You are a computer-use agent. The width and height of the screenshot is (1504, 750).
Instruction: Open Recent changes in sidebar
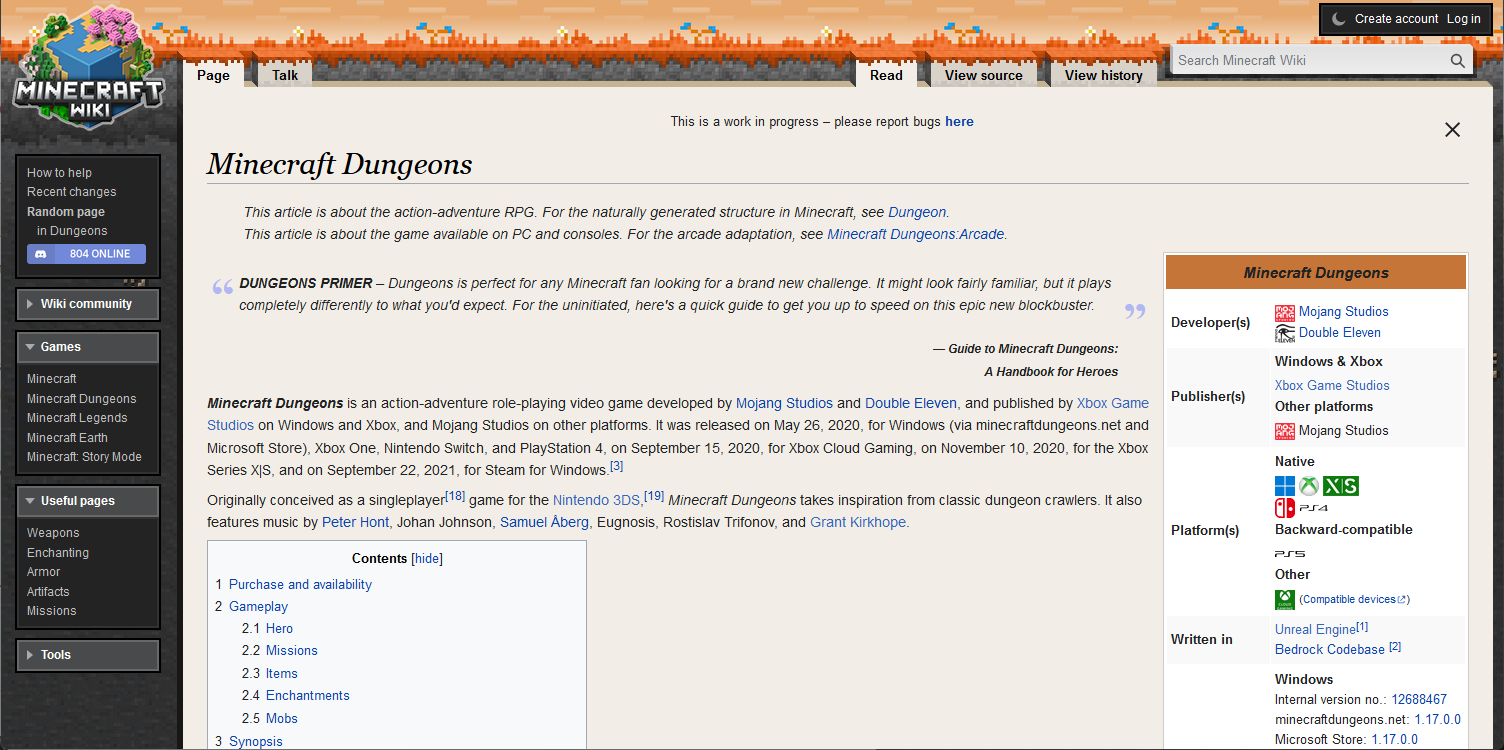72,192
